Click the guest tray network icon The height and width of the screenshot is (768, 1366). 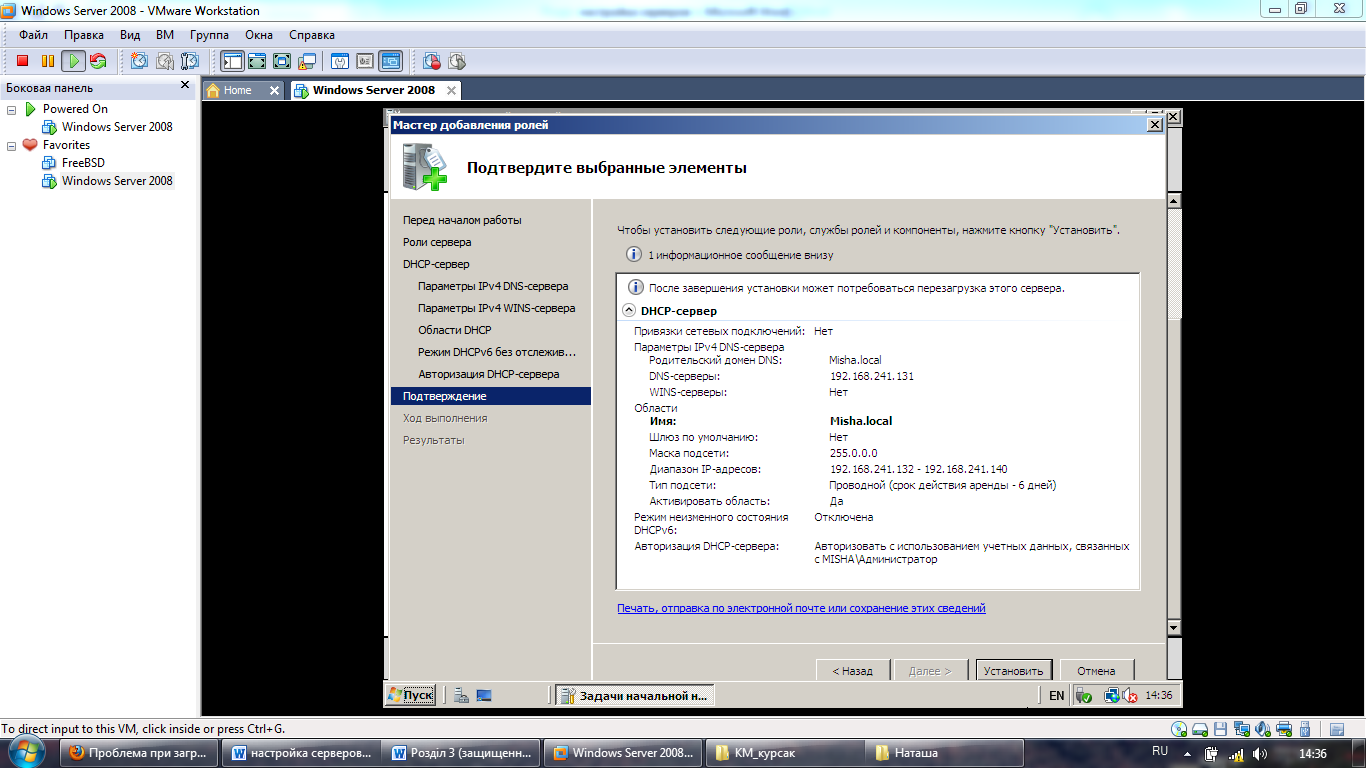click(1112, 695)
